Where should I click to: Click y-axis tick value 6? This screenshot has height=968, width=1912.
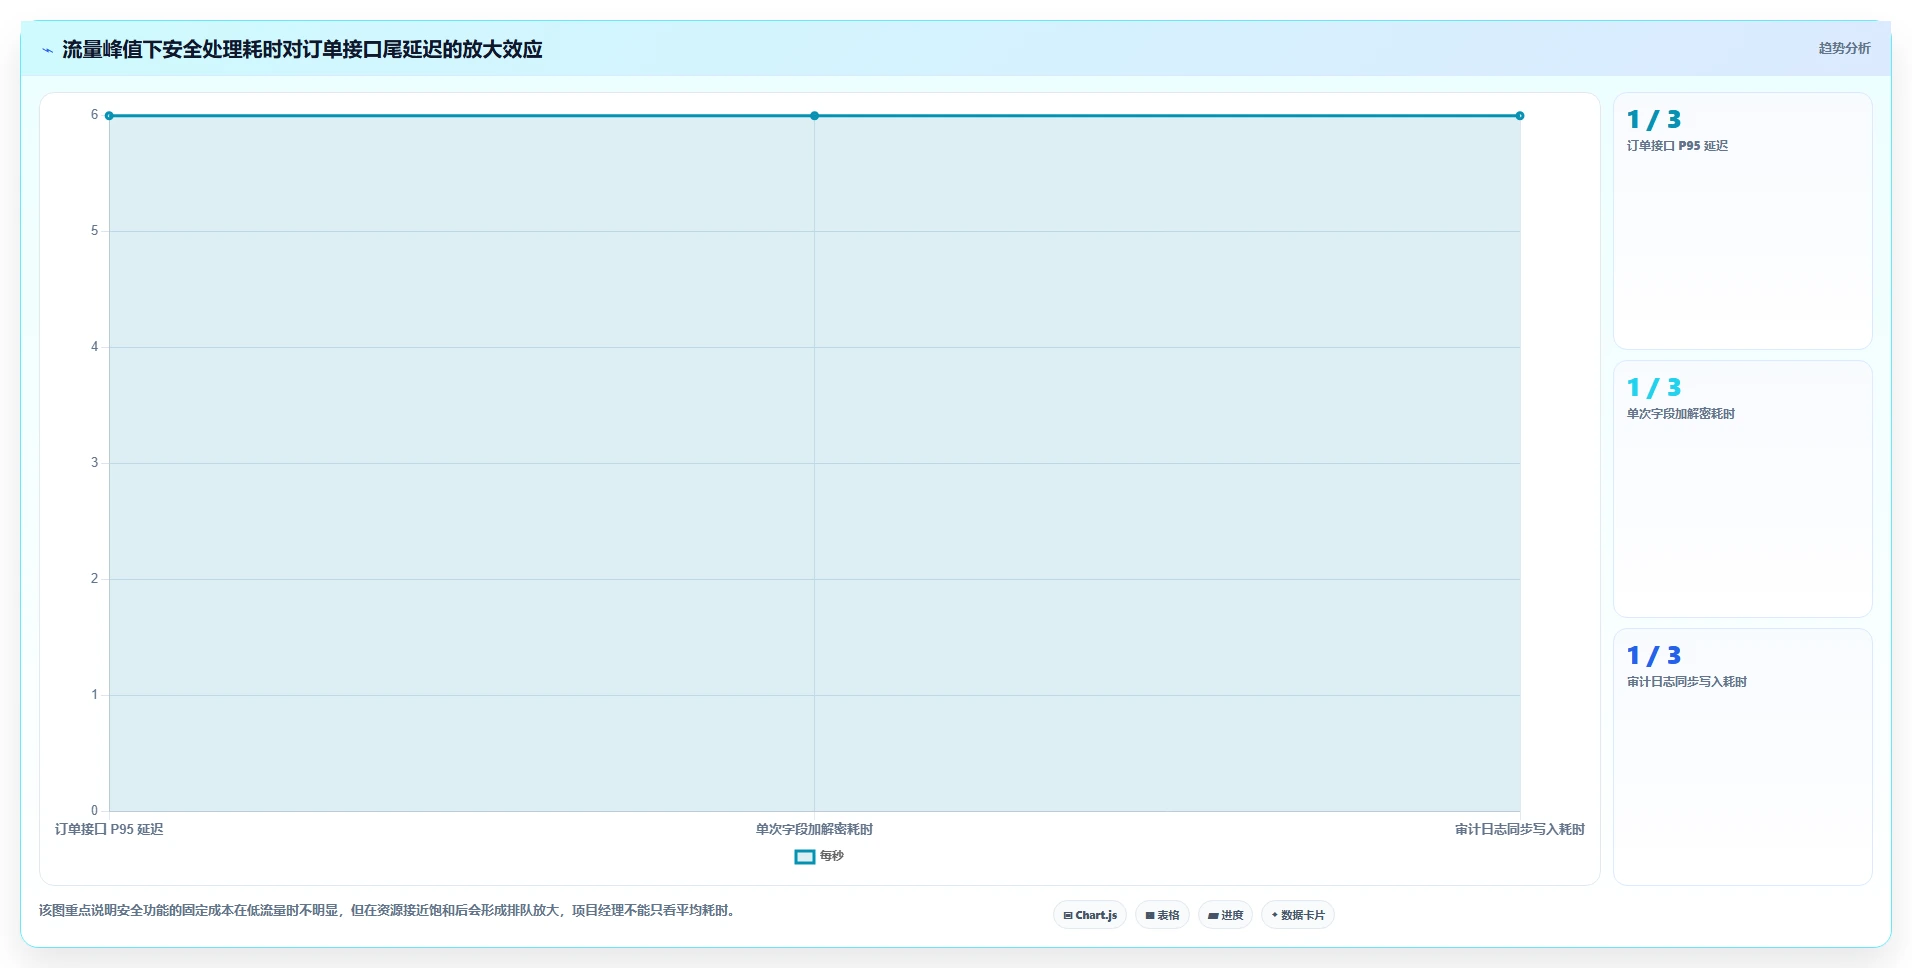click(x=95, y=115)
